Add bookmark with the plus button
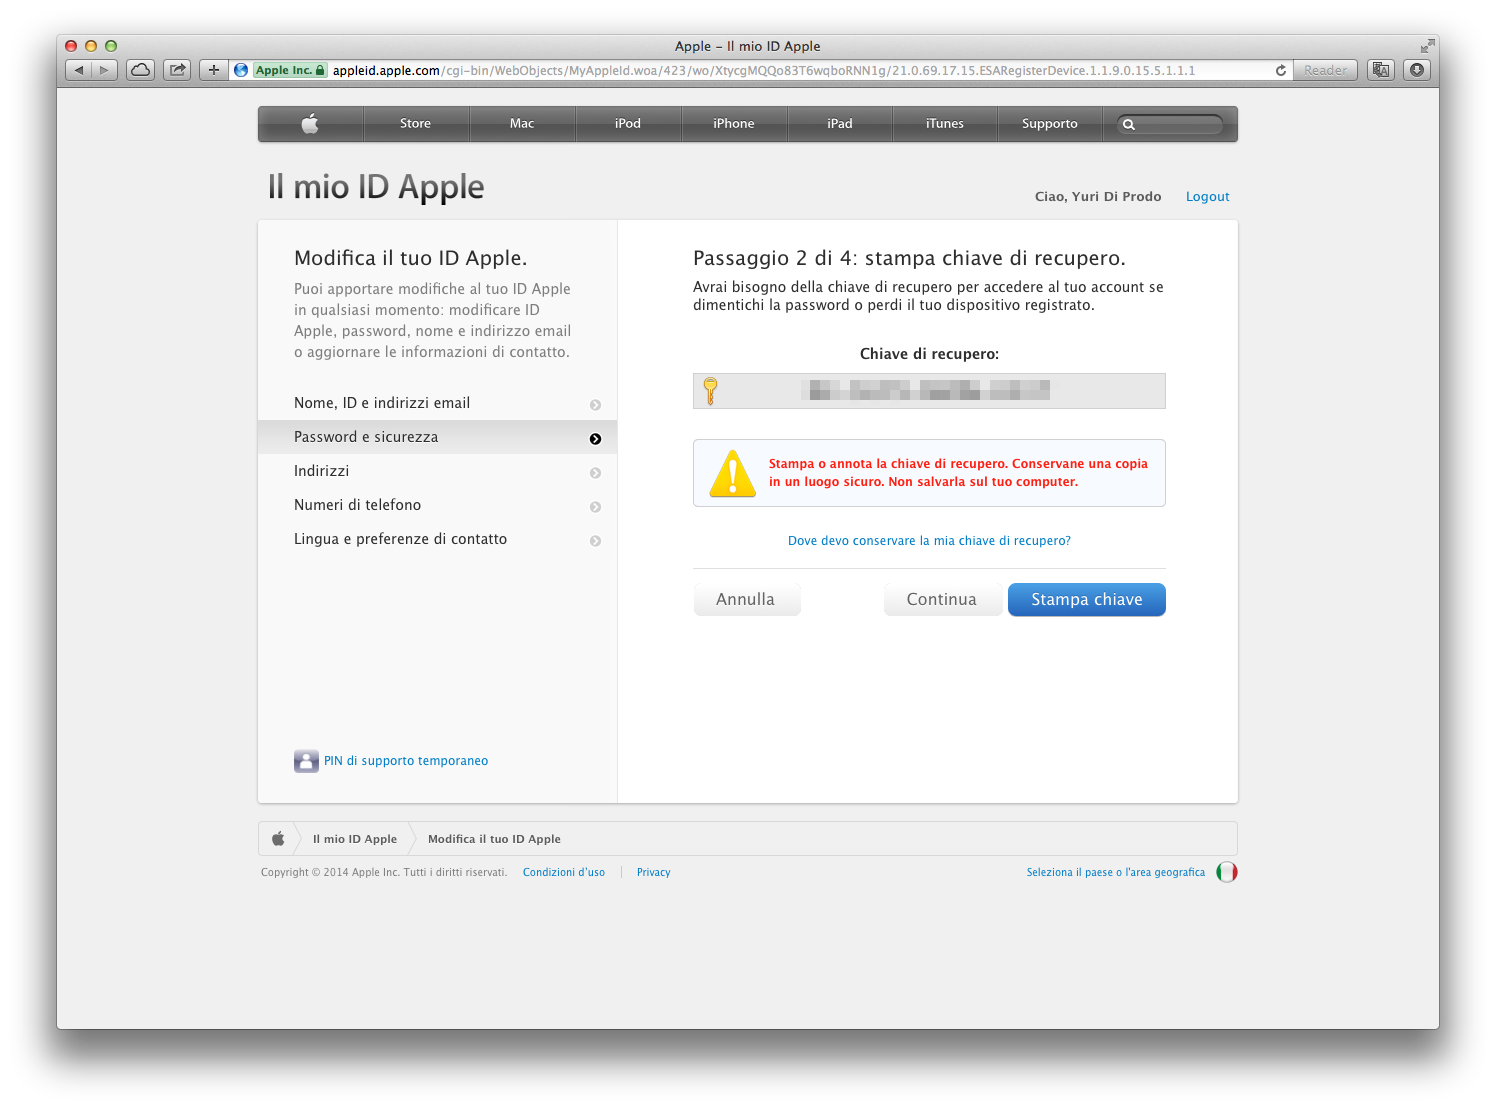The height and width of the screenshot is (1108, 1496). (x=213, y=70)
